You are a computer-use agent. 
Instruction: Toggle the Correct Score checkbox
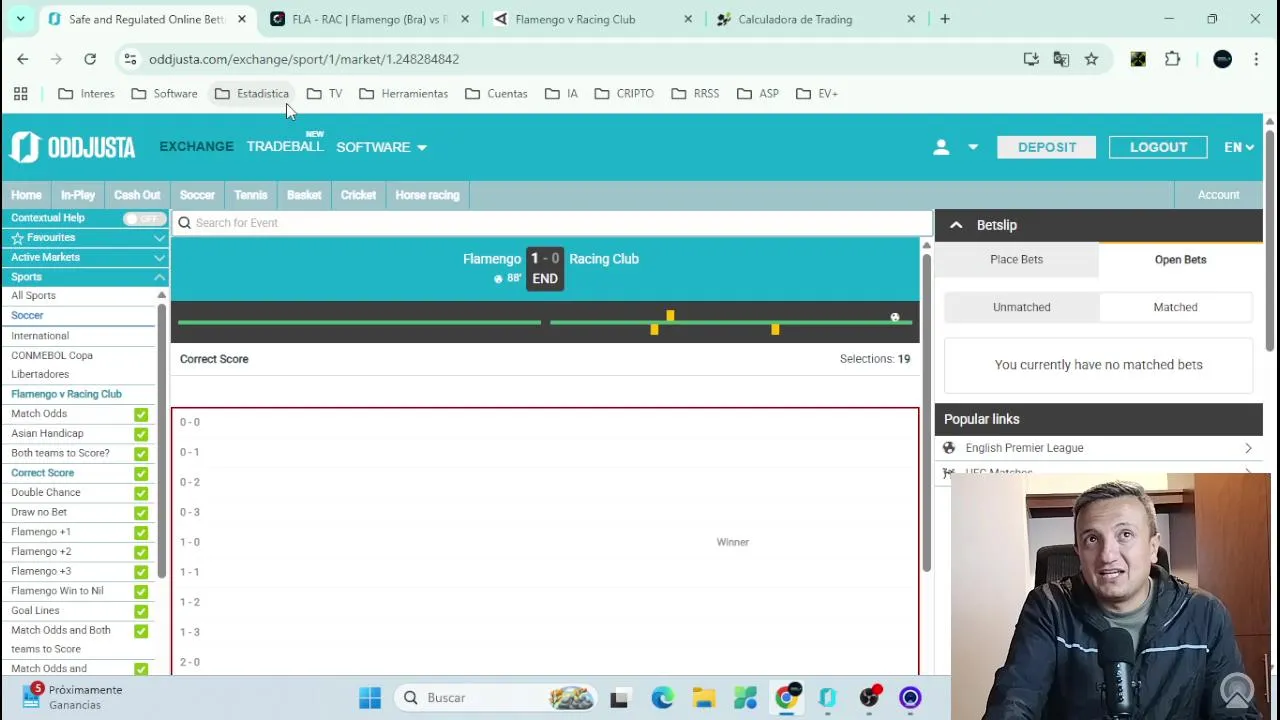[x=141, y=473]
